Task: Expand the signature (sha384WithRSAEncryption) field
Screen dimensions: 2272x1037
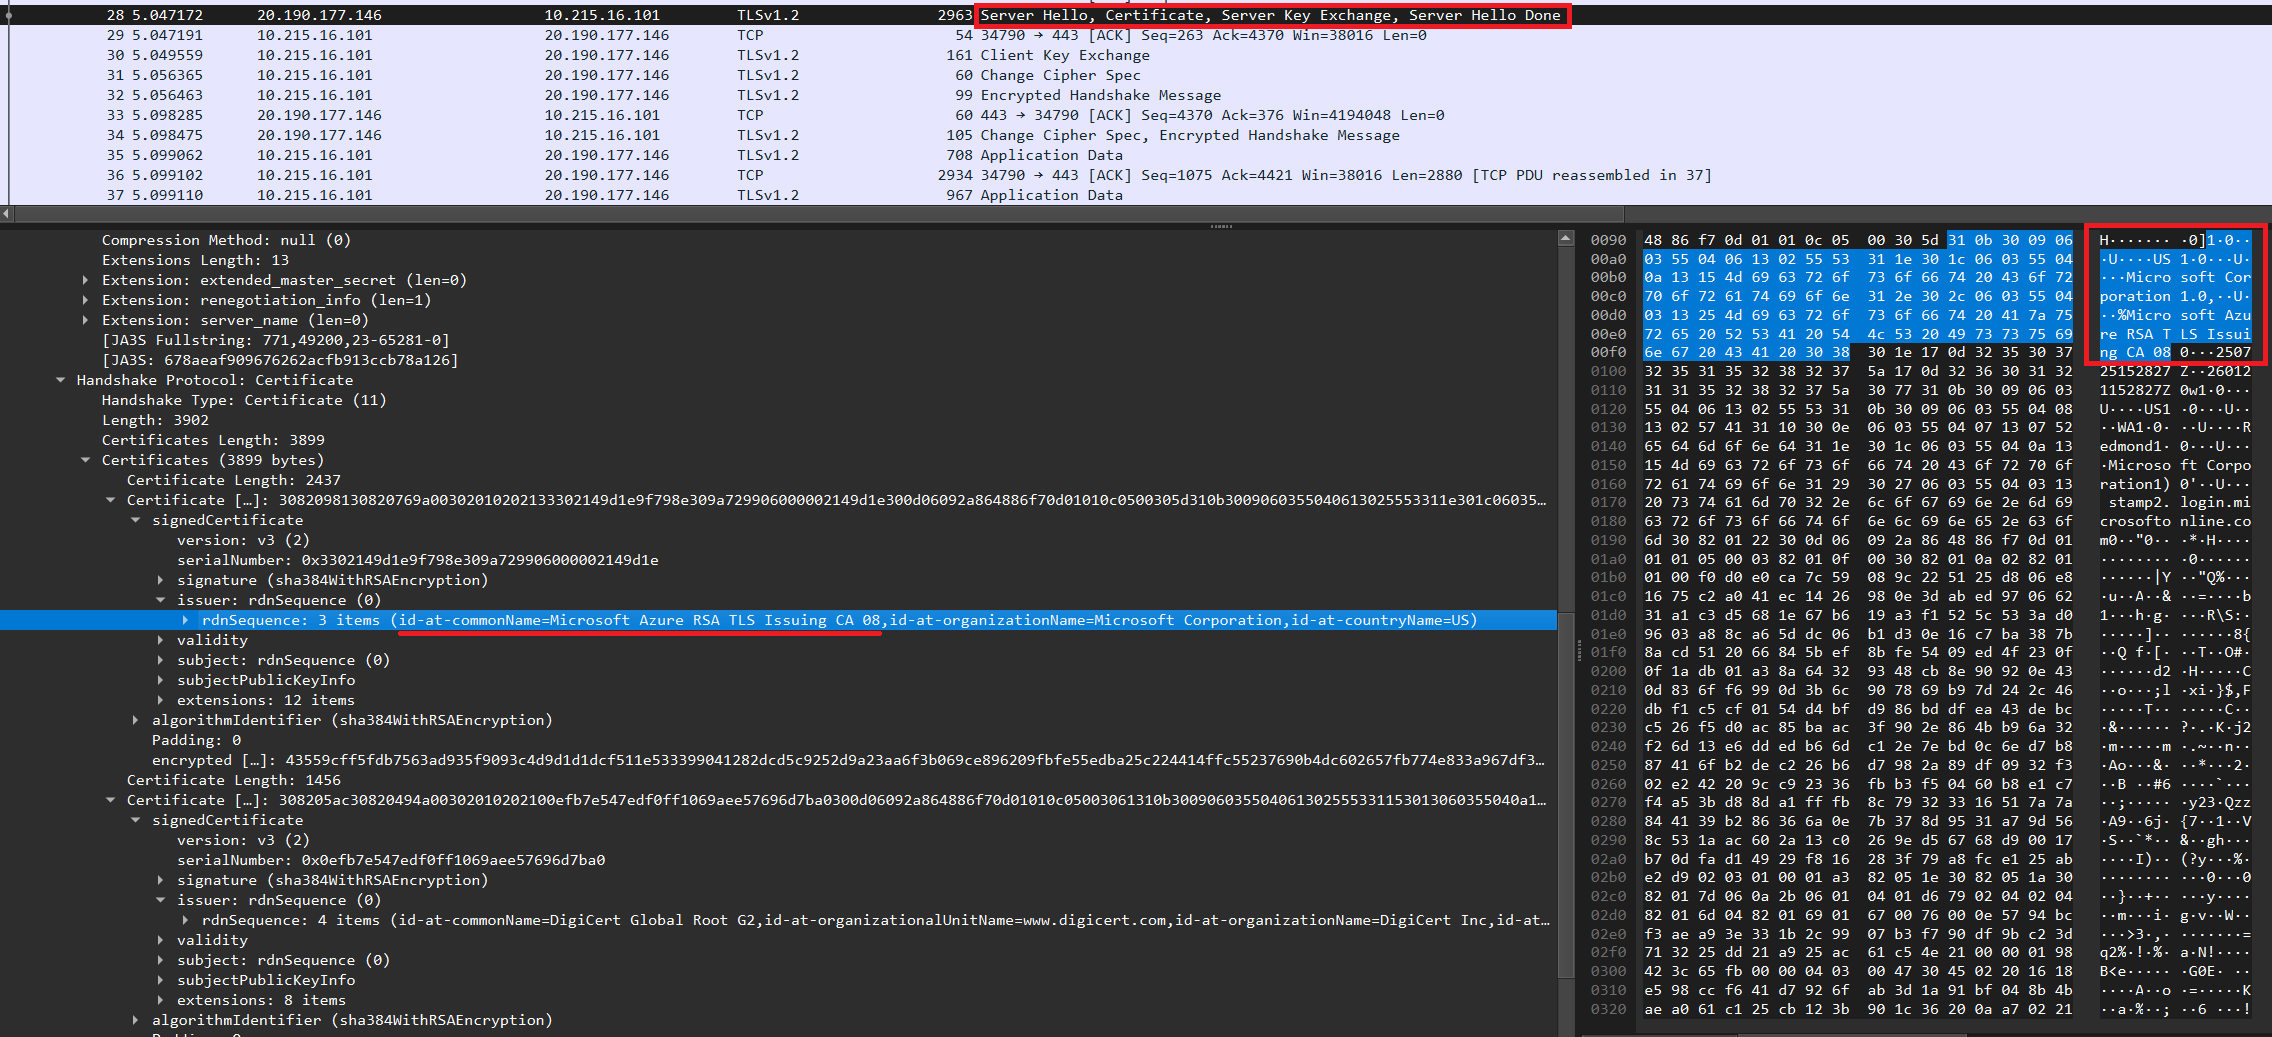Action: click(161, 580)
